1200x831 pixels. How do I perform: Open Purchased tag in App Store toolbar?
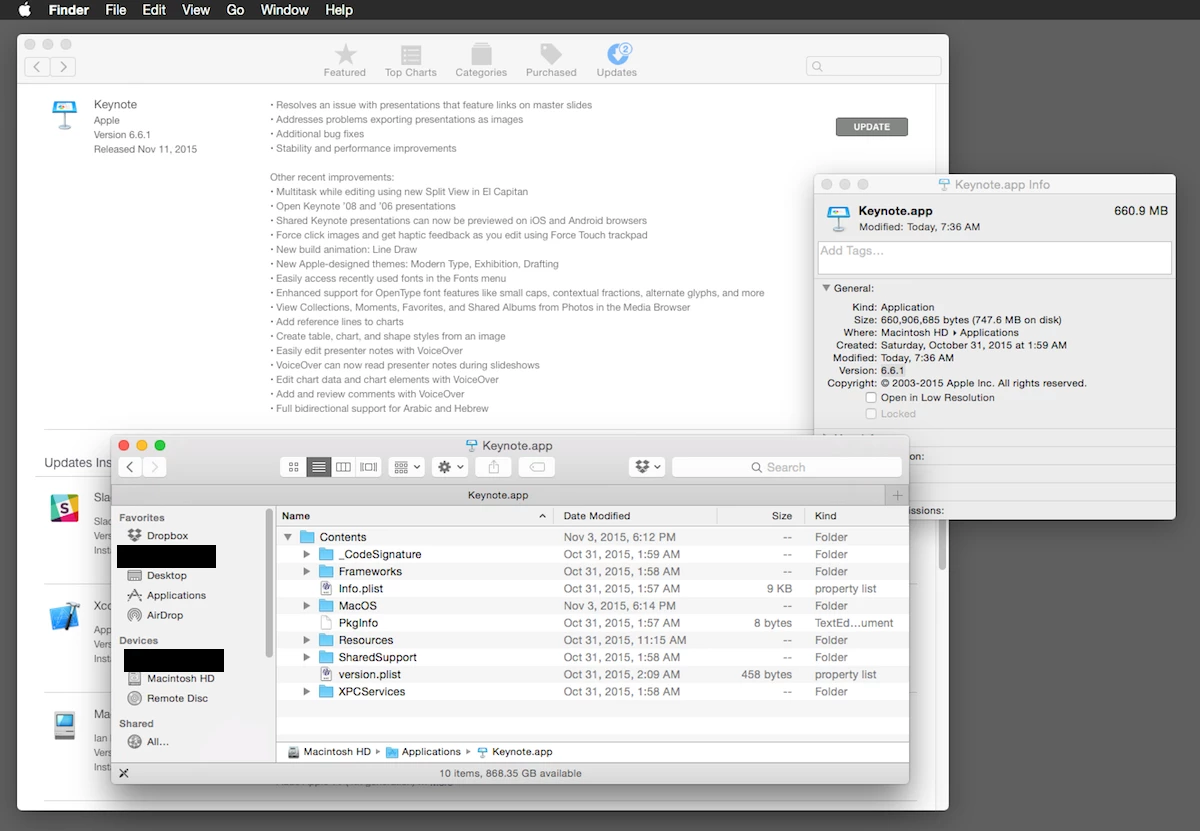point(551,60)
